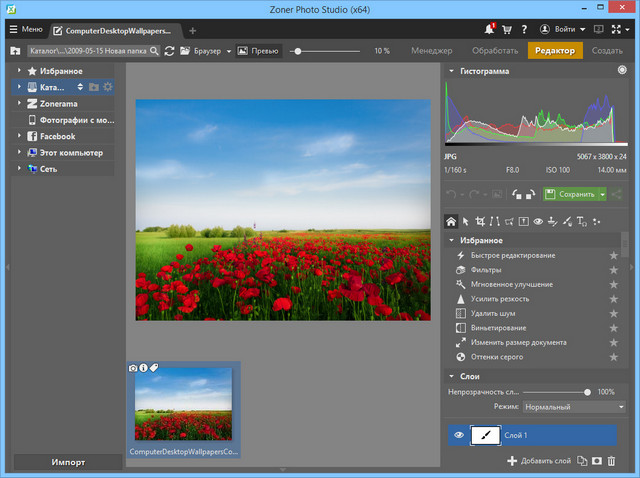Open the dropdown arrow beside Сохранить
The height and width of the screenshot is (478, 640).
click(x=603, y=194)
